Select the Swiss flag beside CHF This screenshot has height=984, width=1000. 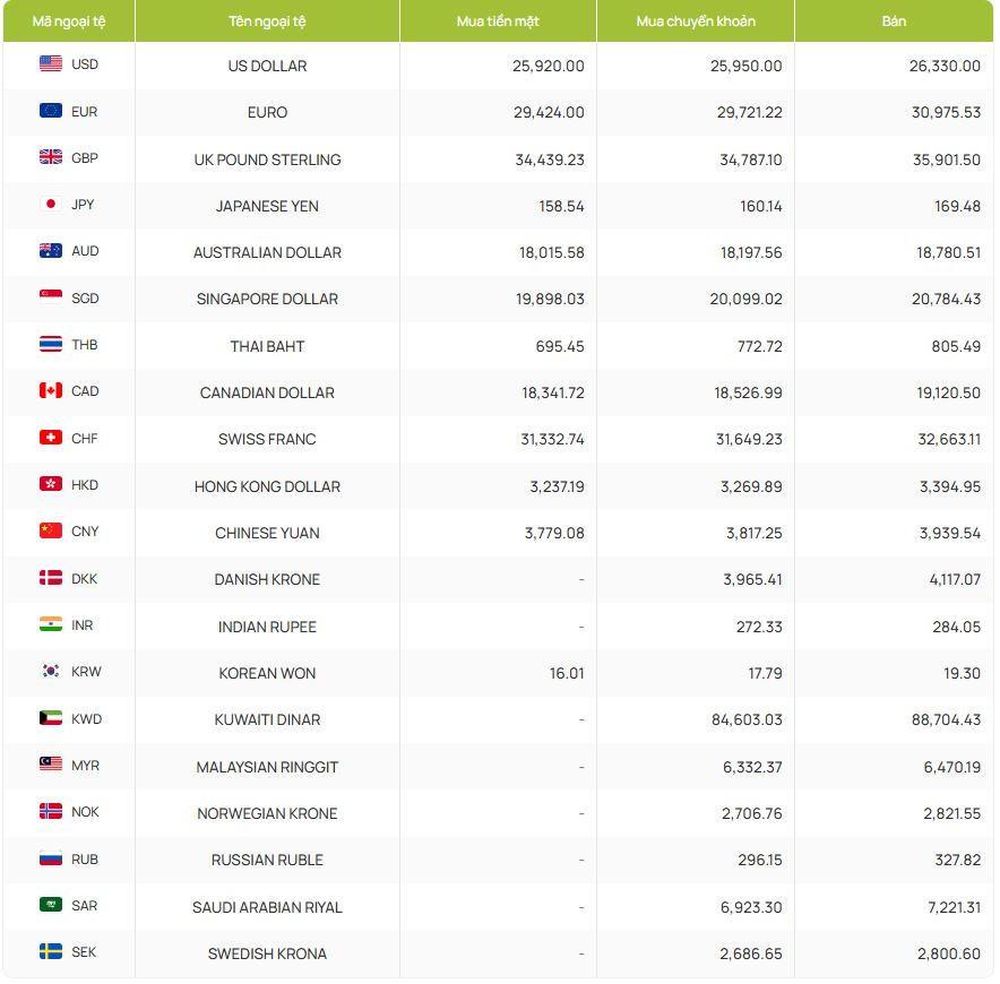(50, 437)
